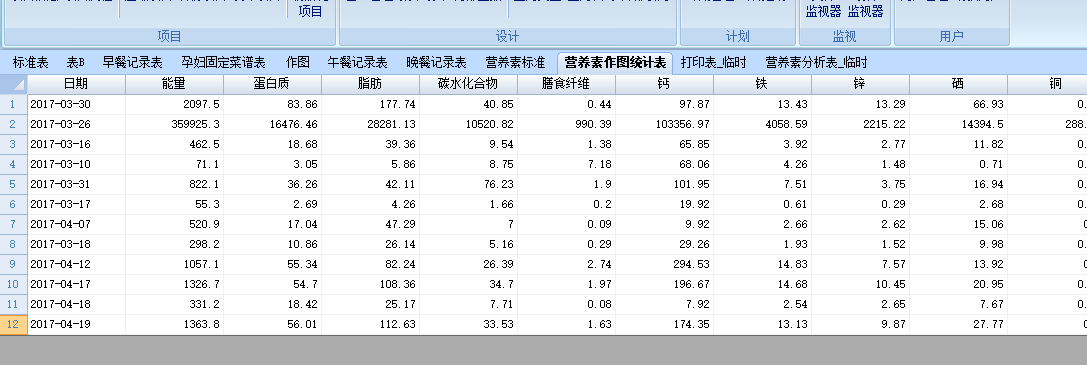Click date cell 2017-03-10
The width and height of the screenshot is (1087, 365).
tap(76, 165)
